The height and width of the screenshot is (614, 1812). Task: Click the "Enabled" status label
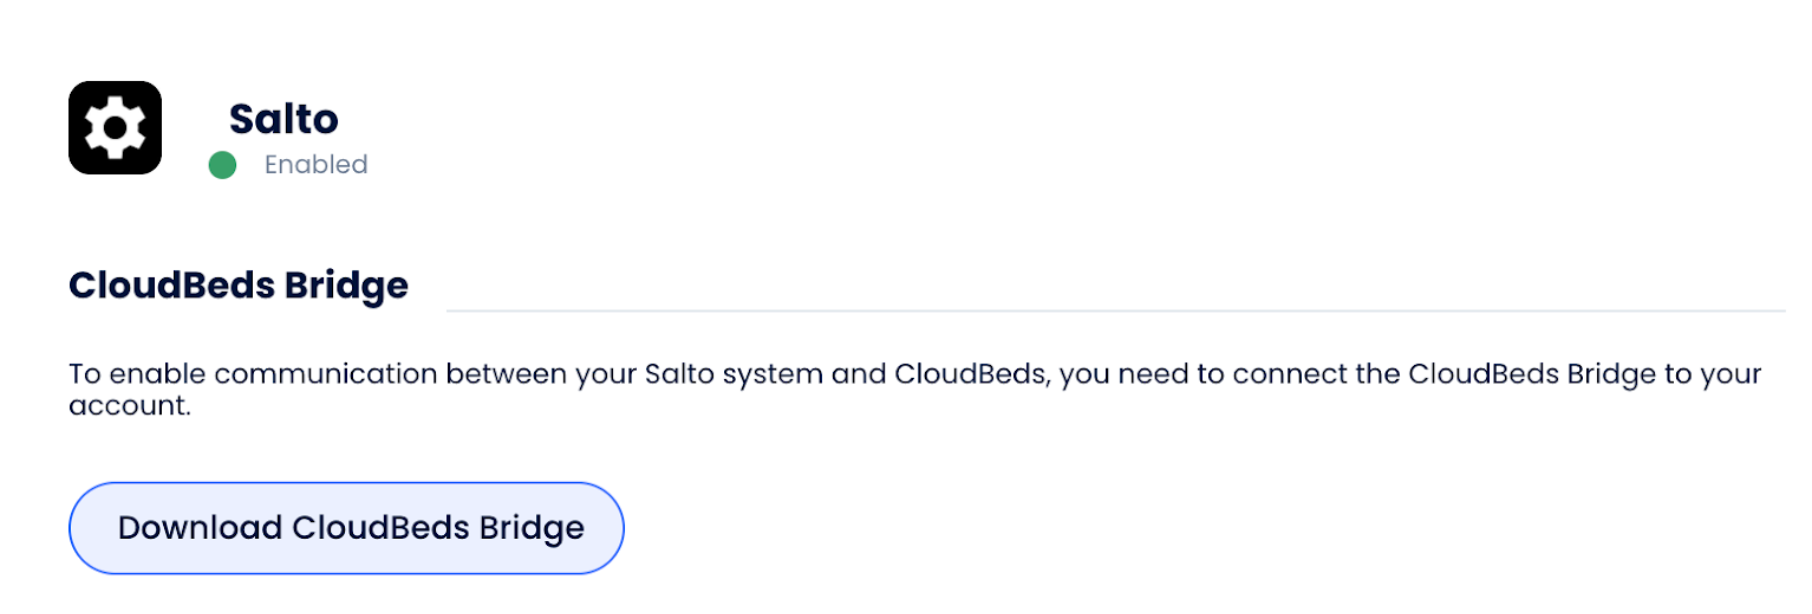coord(316,165)
